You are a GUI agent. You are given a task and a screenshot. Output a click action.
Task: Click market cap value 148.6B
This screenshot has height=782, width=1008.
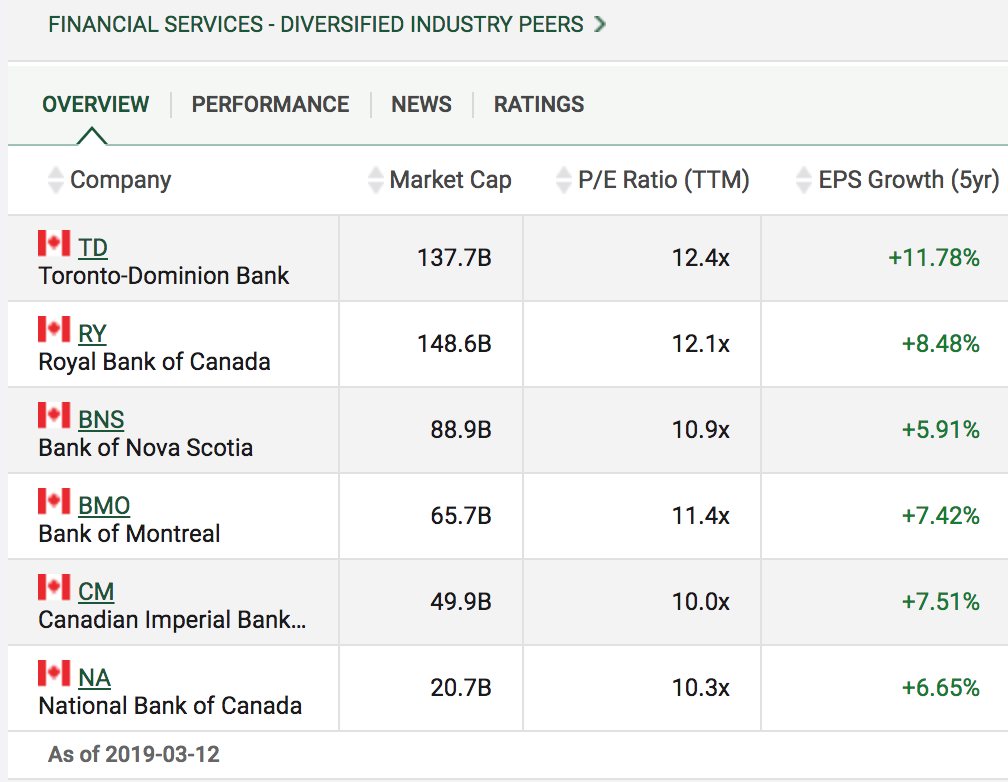coord(454,344)
